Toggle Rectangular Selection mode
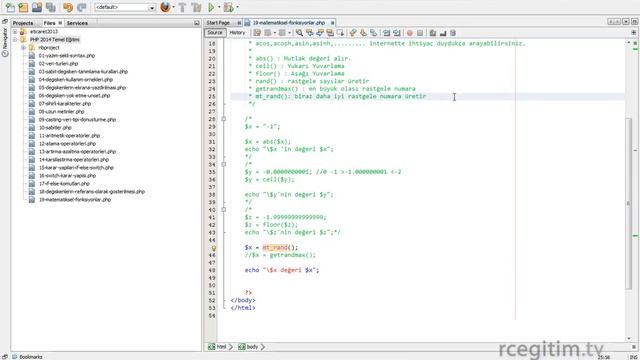The height and width of the screenshot is (360, 640). [x=340, y=33]
